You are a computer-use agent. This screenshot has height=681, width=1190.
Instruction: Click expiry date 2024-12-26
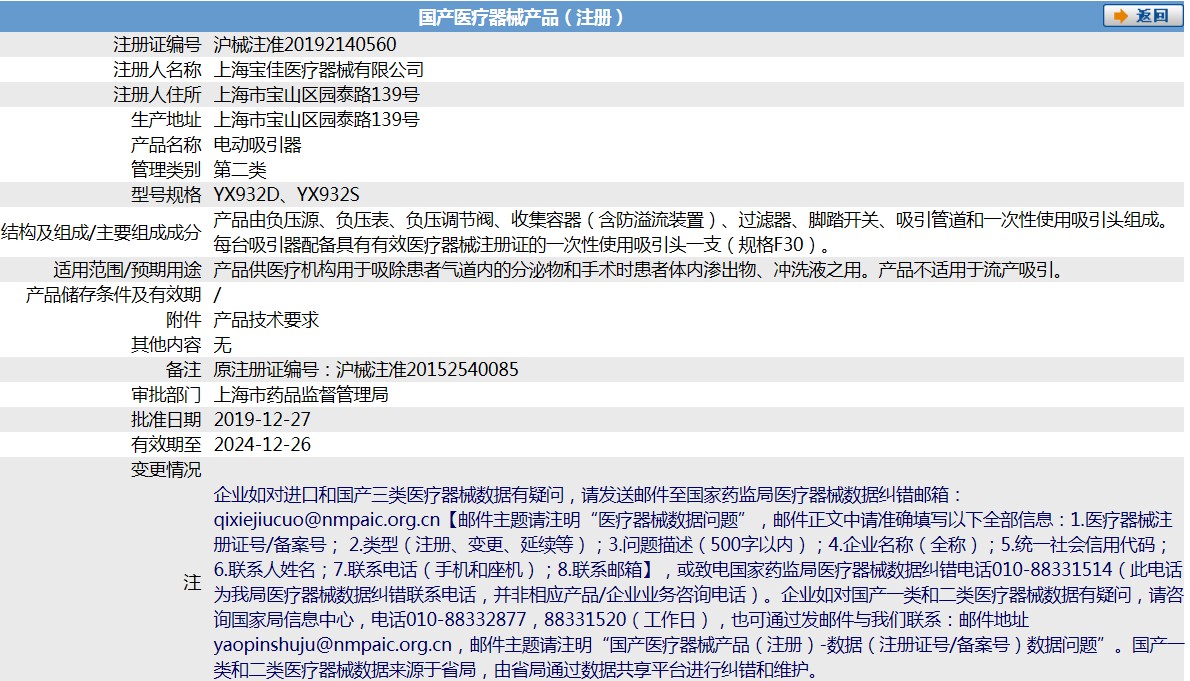point(262,445)
